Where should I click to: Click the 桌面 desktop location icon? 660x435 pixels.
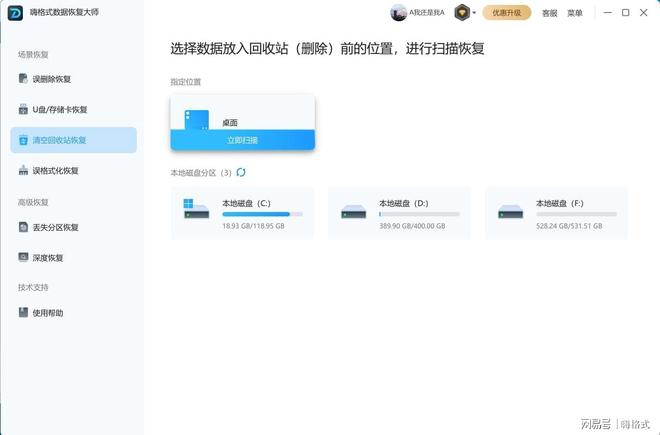pyautogui.click(x=197, y=120)
